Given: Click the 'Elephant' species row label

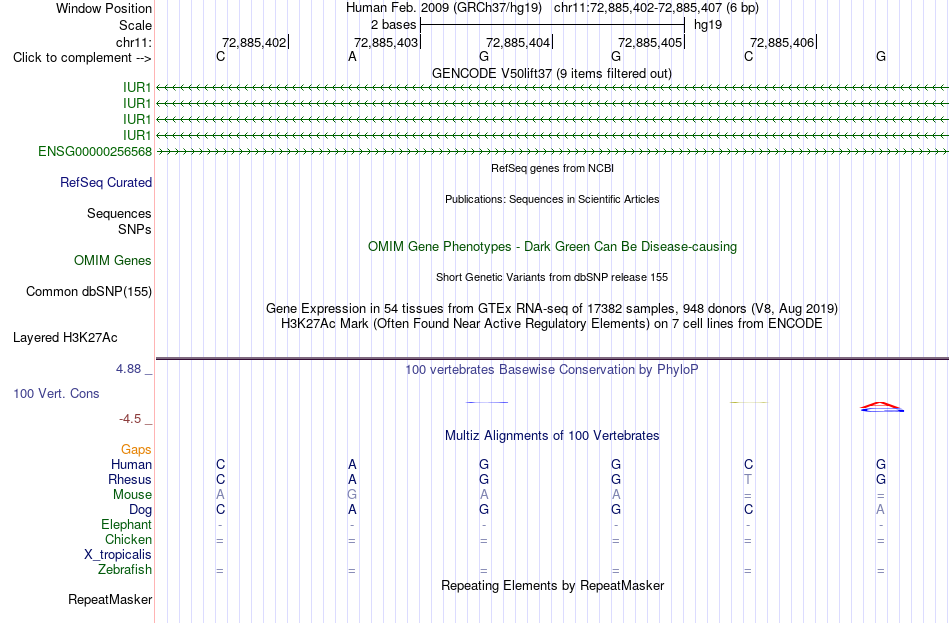Looking at the screenshot, I should [x=127, y=525].
